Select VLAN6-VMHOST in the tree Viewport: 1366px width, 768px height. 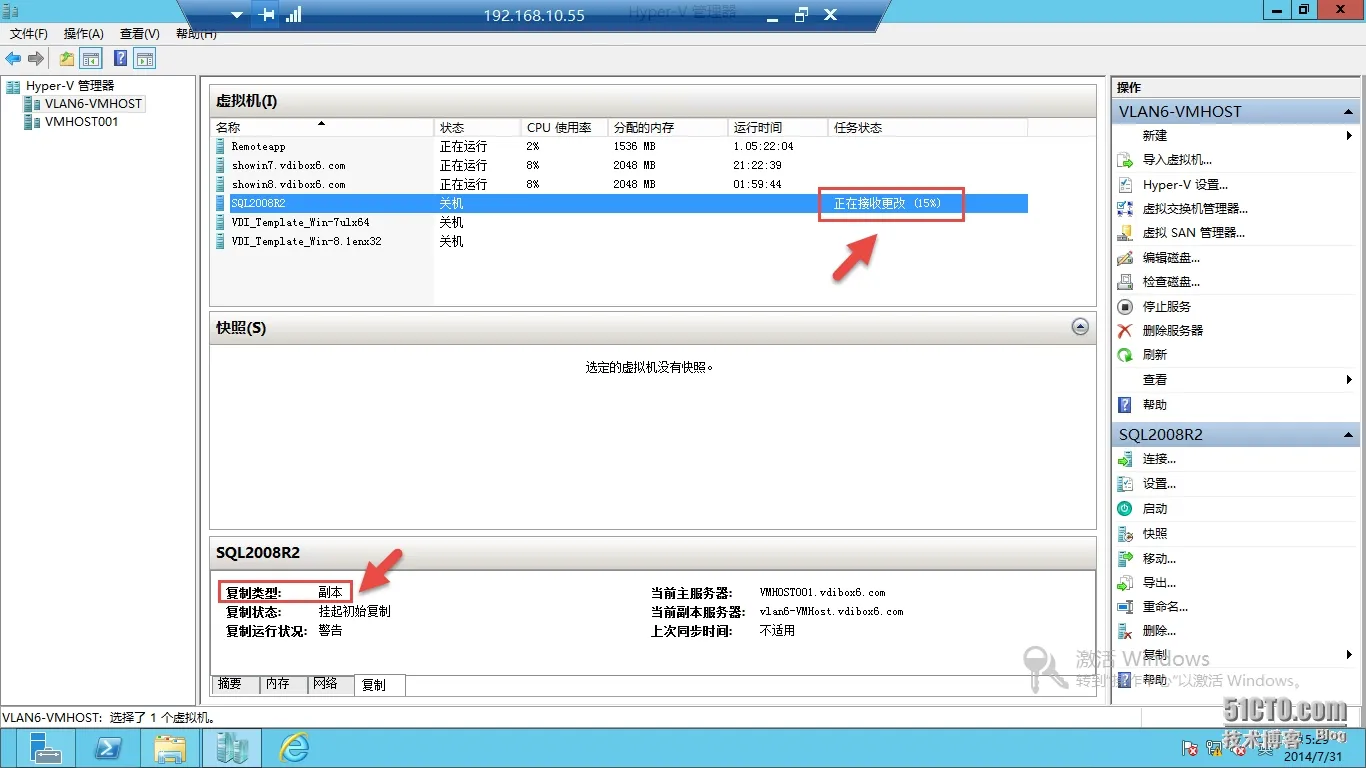(x=93, y=104)
